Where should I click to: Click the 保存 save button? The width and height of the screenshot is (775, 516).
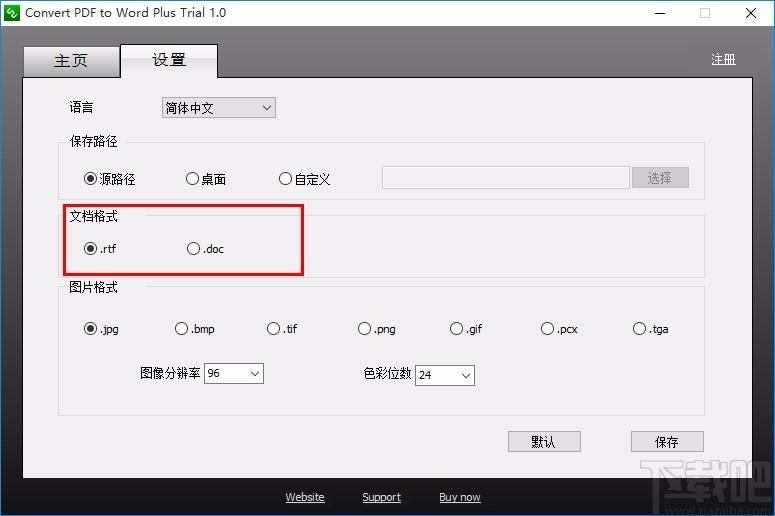[667, 441]
